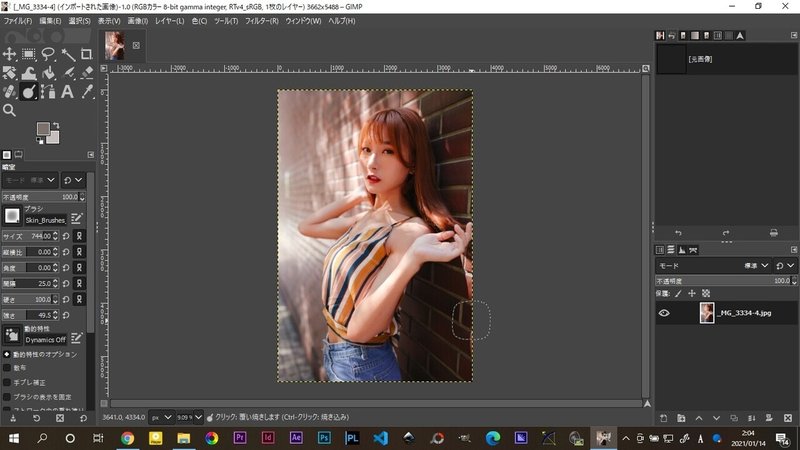Select the Warp Transform tool
This screenshot has width=800, height=450.
click(x=29, y=73)
